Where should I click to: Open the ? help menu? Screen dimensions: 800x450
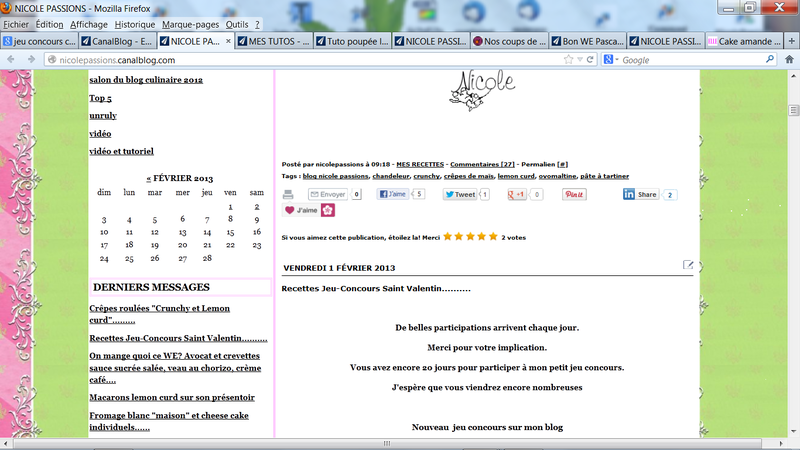point(257,24)
